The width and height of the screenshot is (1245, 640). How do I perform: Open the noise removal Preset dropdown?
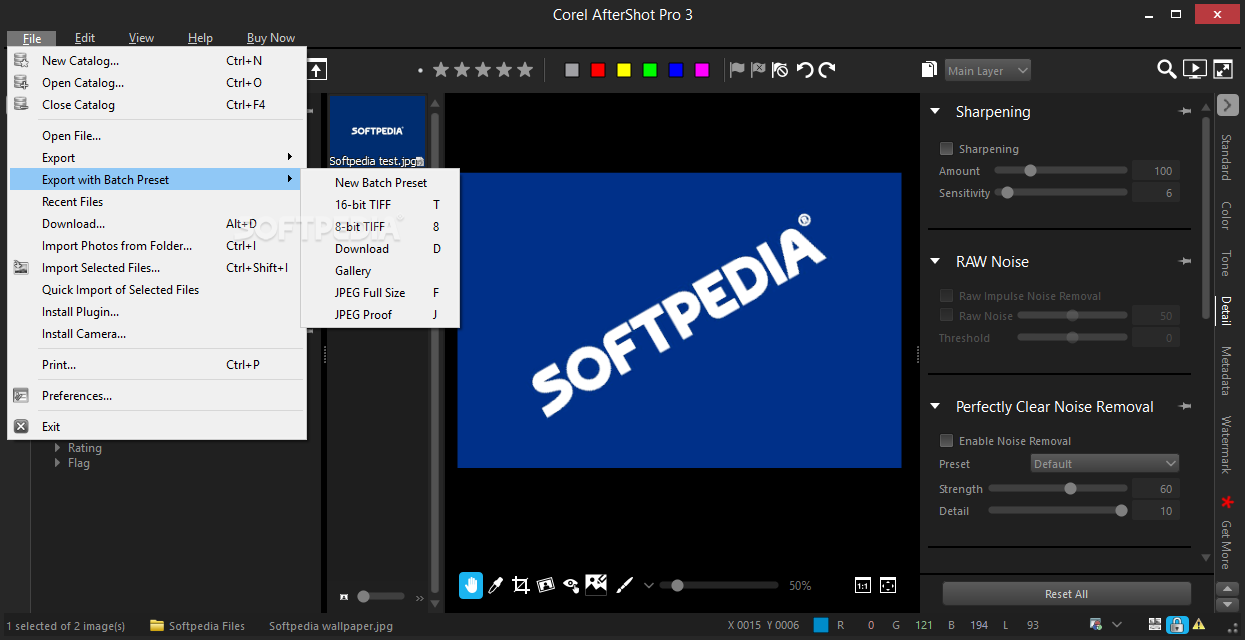click(1105, 463)
